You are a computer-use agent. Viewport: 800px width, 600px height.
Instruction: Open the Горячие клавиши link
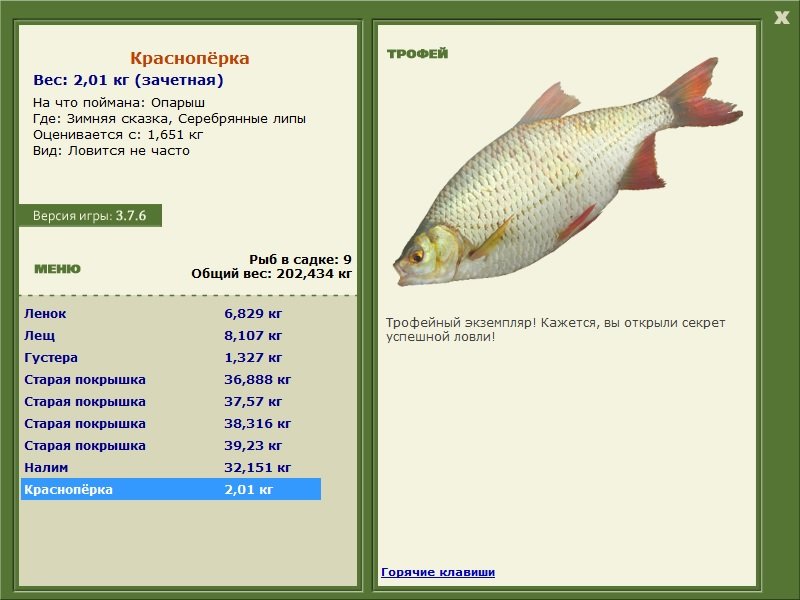[x=438, y=572]
